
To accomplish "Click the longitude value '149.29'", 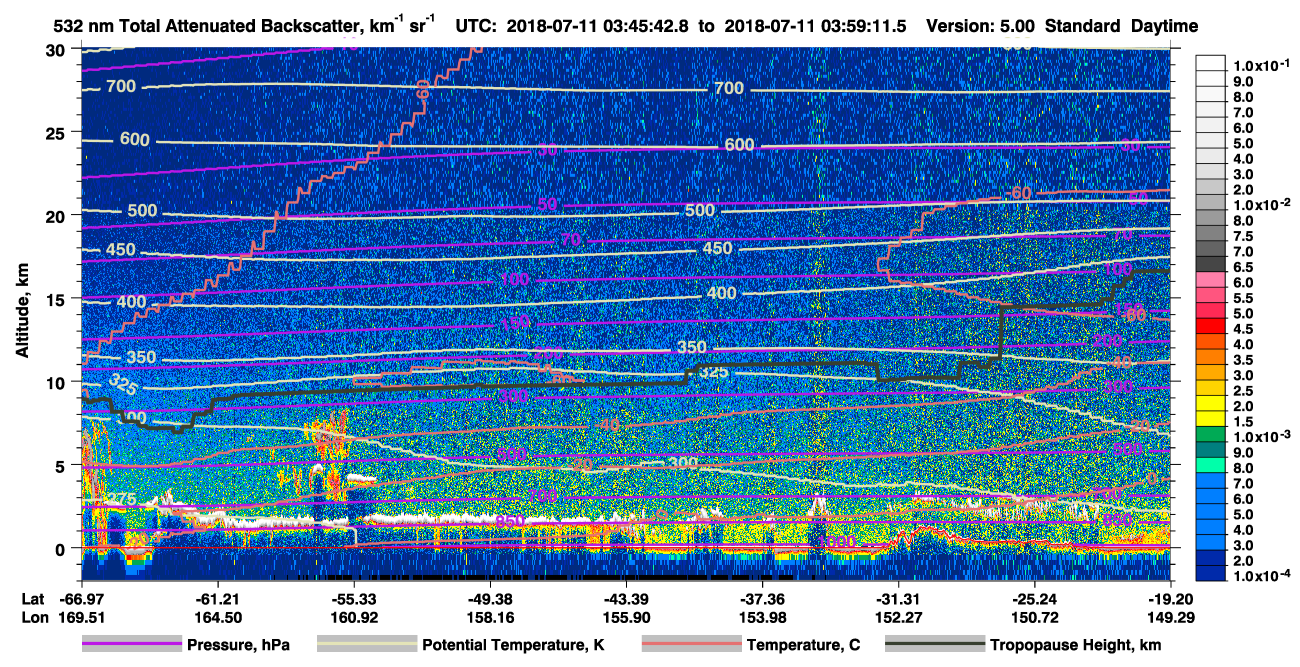I will point(1171,617).
